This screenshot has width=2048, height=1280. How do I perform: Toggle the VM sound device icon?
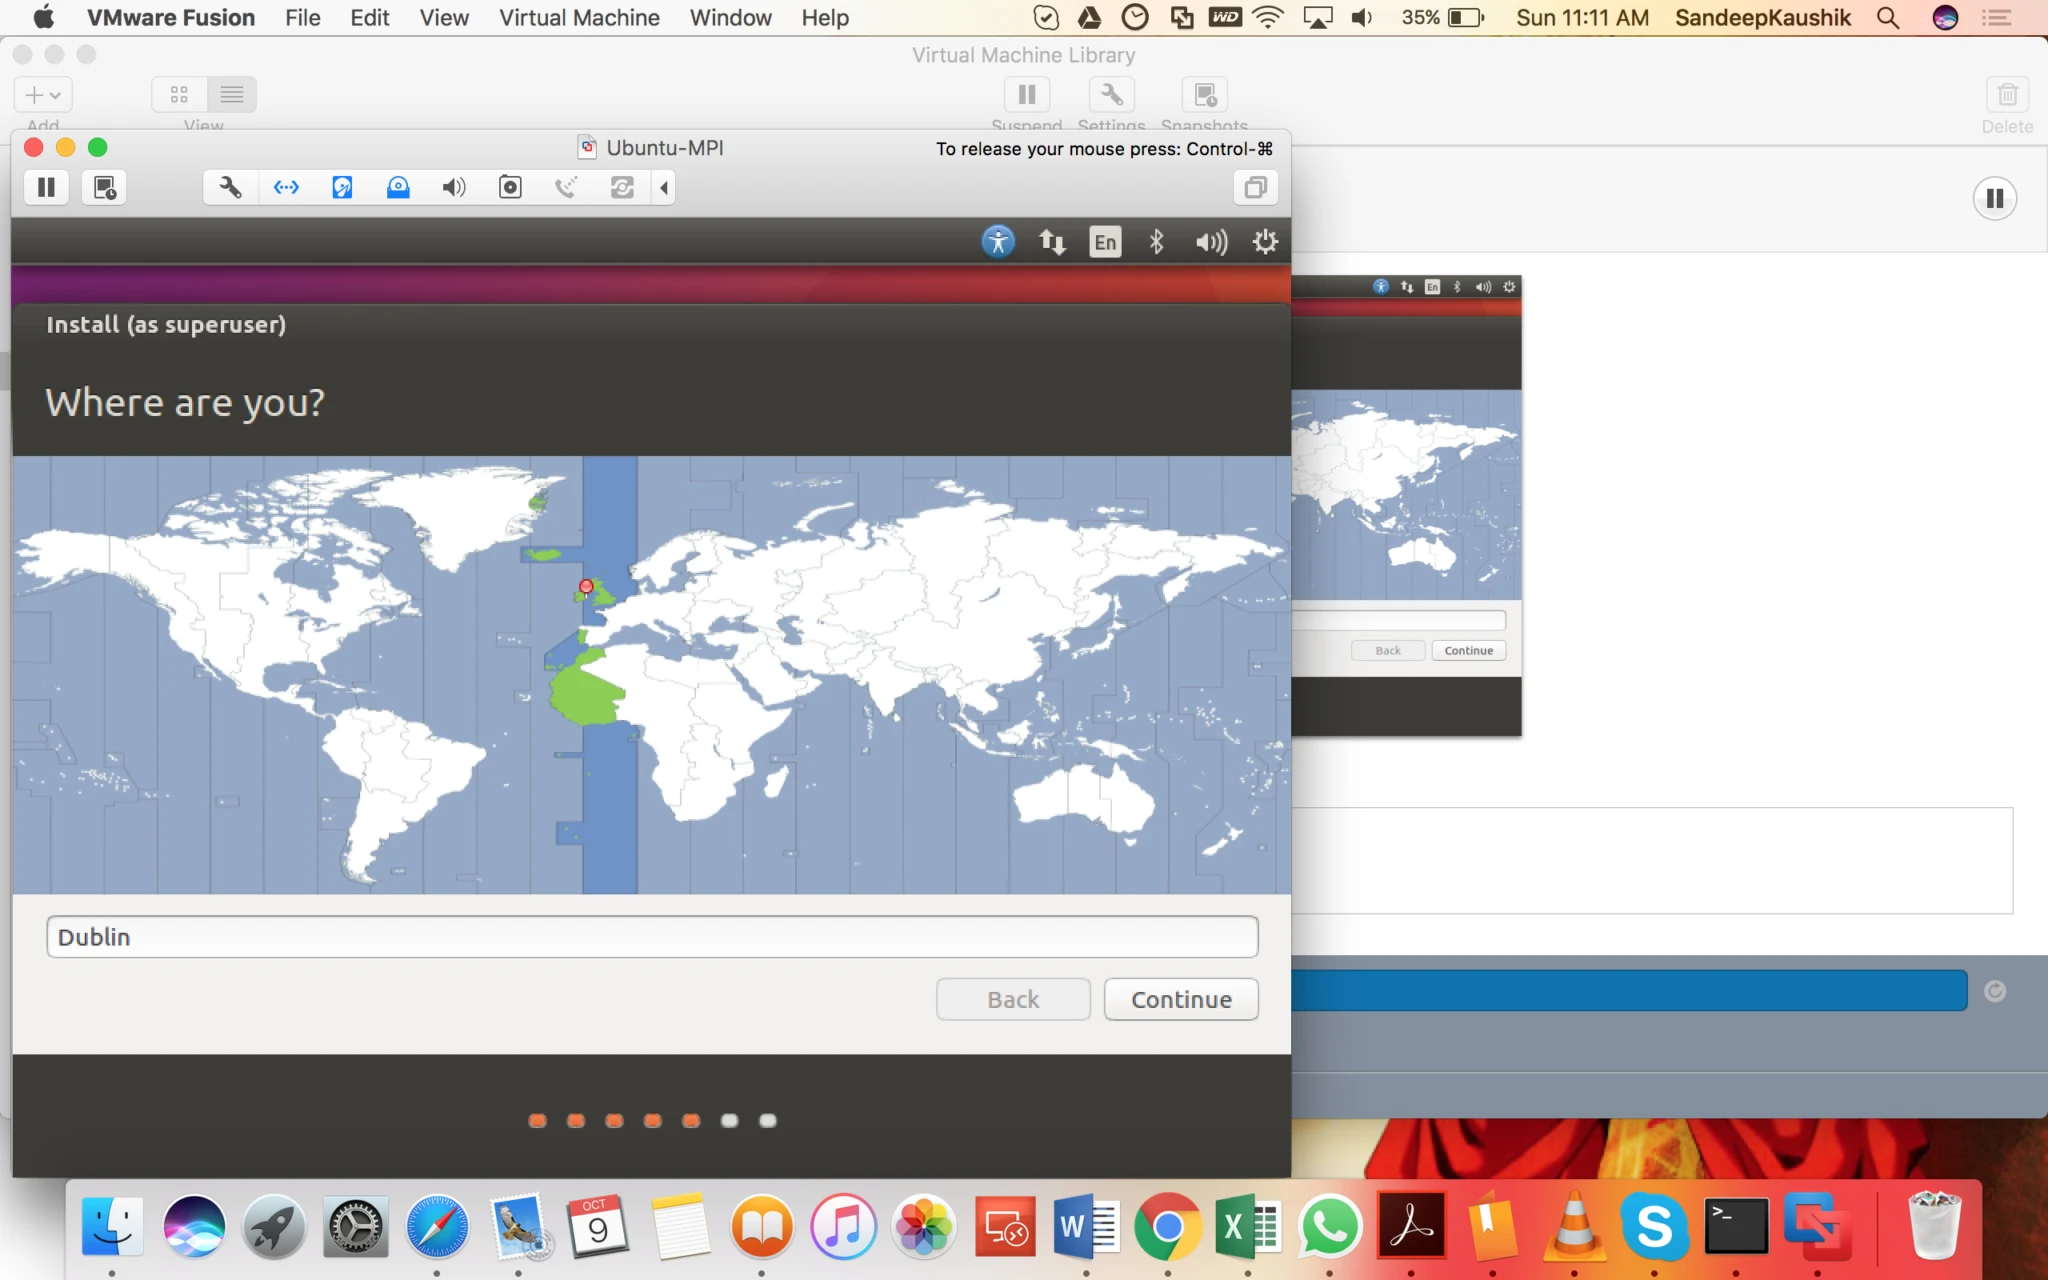click(x=454, y=187)
